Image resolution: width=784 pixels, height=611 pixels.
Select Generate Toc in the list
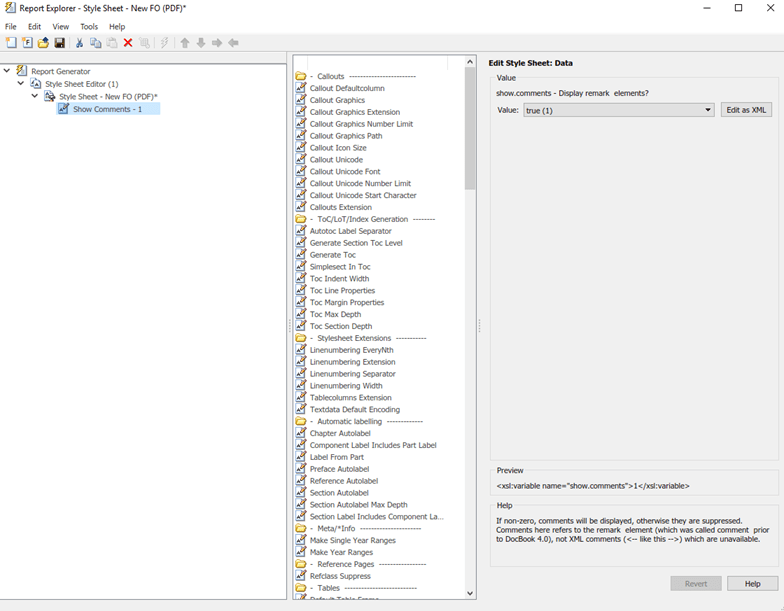(332, 254)
